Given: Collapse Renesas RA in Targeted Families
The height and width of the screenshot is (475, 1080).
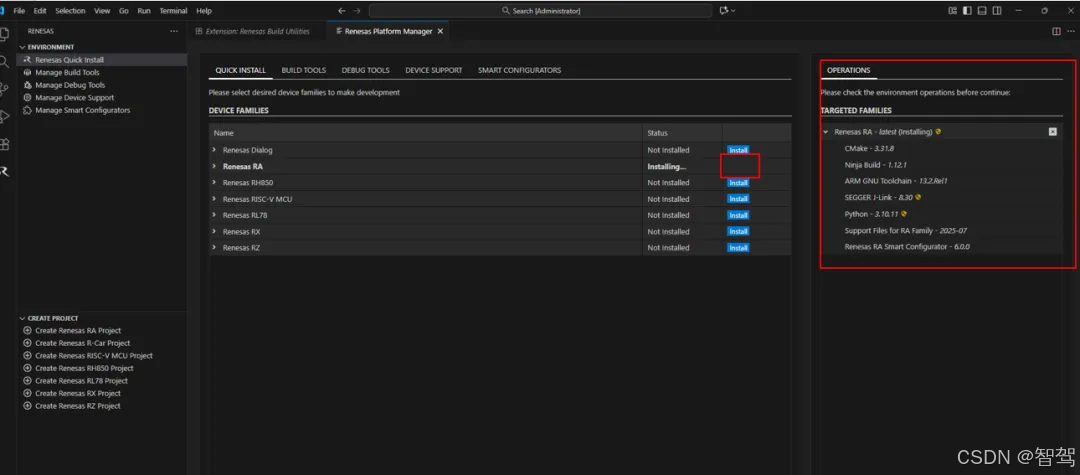Looking at the screenshot, I should [825, 131].
